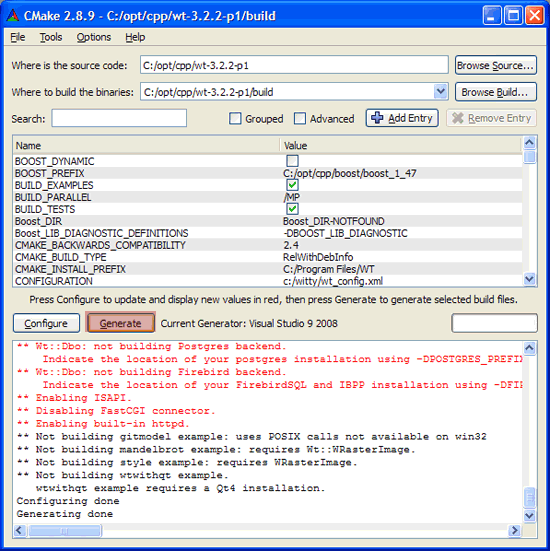Click the Browse Build button
550x551 pixels.
(x=496, y=92)
